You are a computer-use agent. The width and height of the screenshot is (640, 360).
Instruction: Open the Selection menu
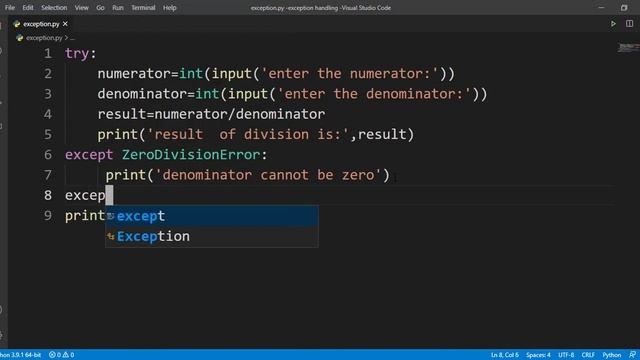point(54,8)
